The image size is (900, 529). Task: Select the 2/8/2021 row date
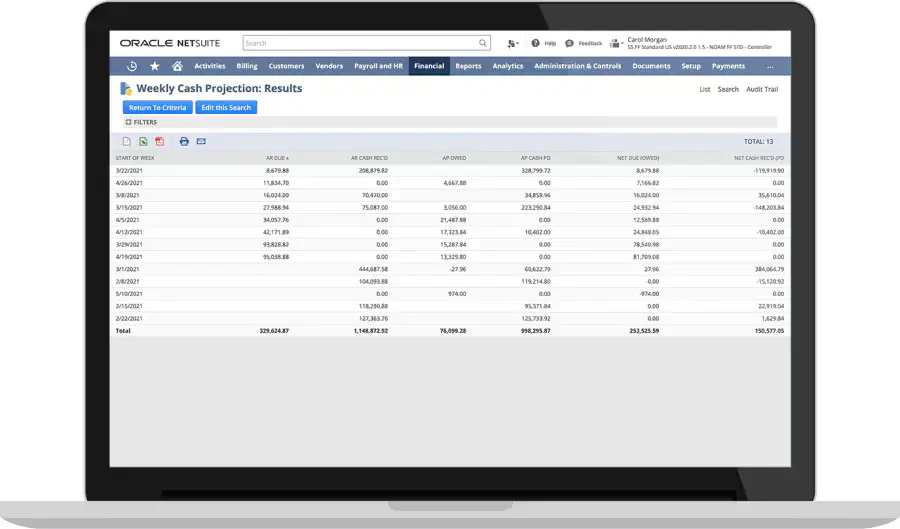tap(127, 282)
